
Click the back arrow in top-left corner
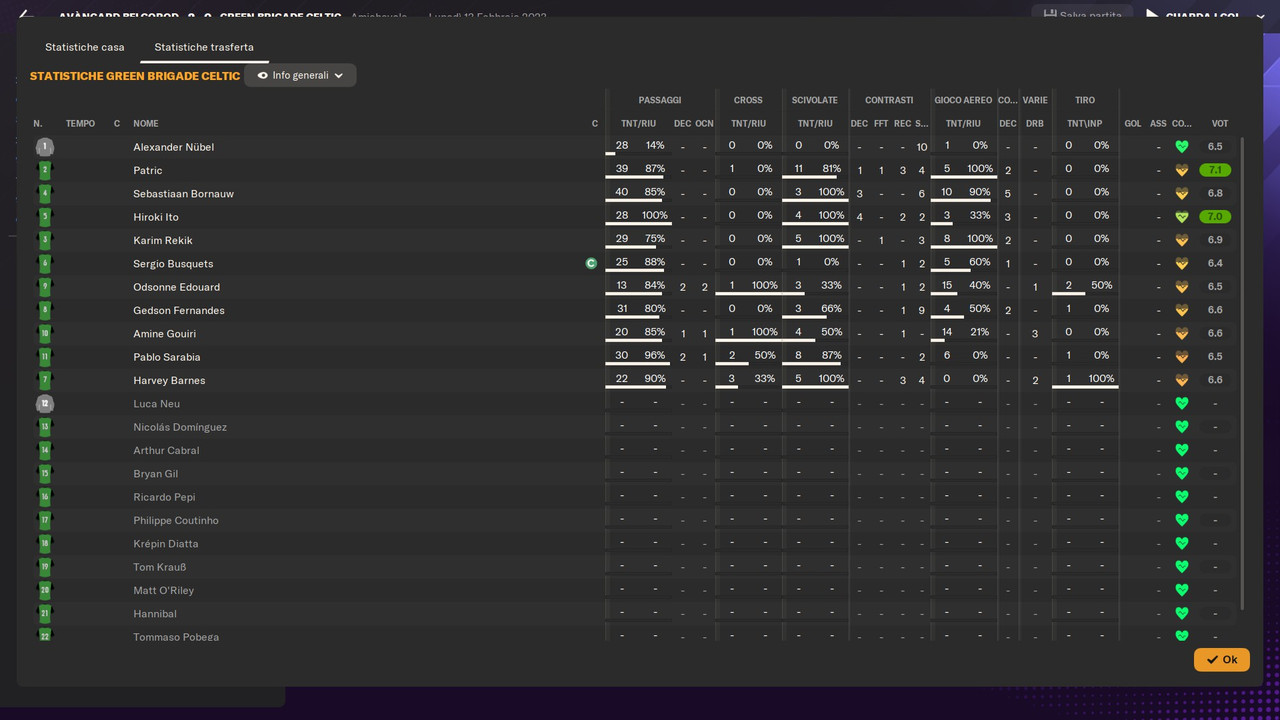click(27, 14)
